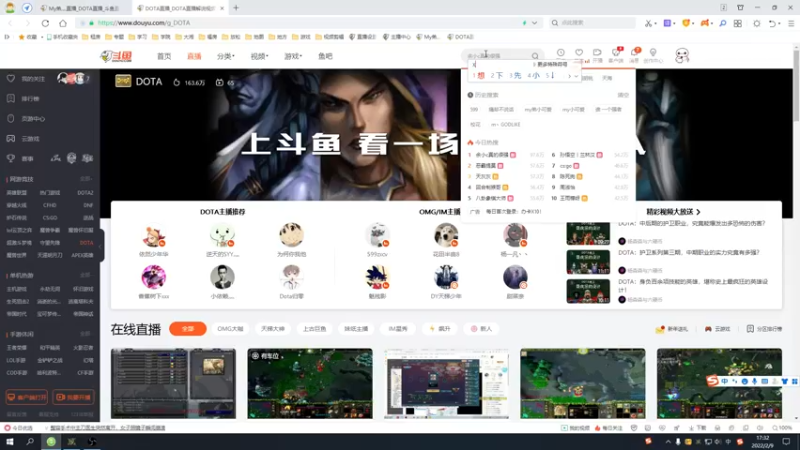Open hot search item ranked 7 cxgo

click(x=566, y=166)
